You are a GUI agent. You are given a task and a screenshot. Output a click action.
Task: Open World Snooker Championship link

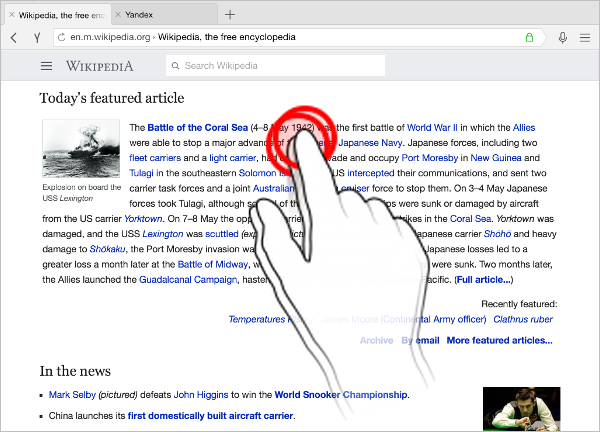341,395
